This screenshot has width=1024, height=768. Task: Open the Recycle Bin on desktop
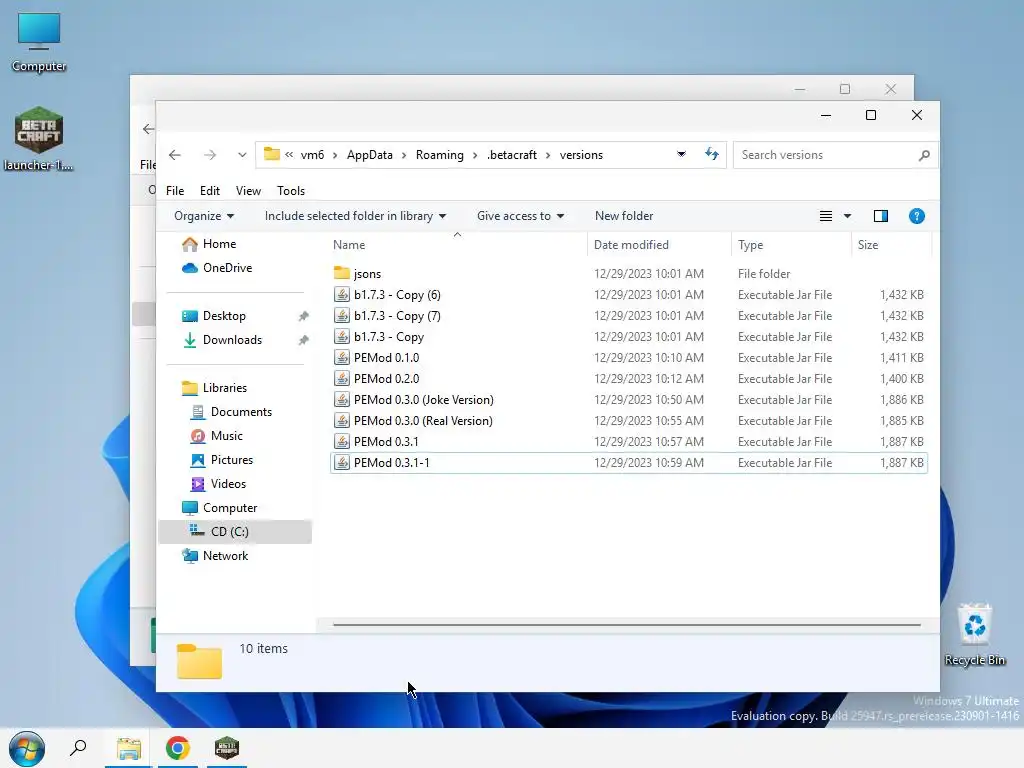pyautogui.click(x=974, y=635)
